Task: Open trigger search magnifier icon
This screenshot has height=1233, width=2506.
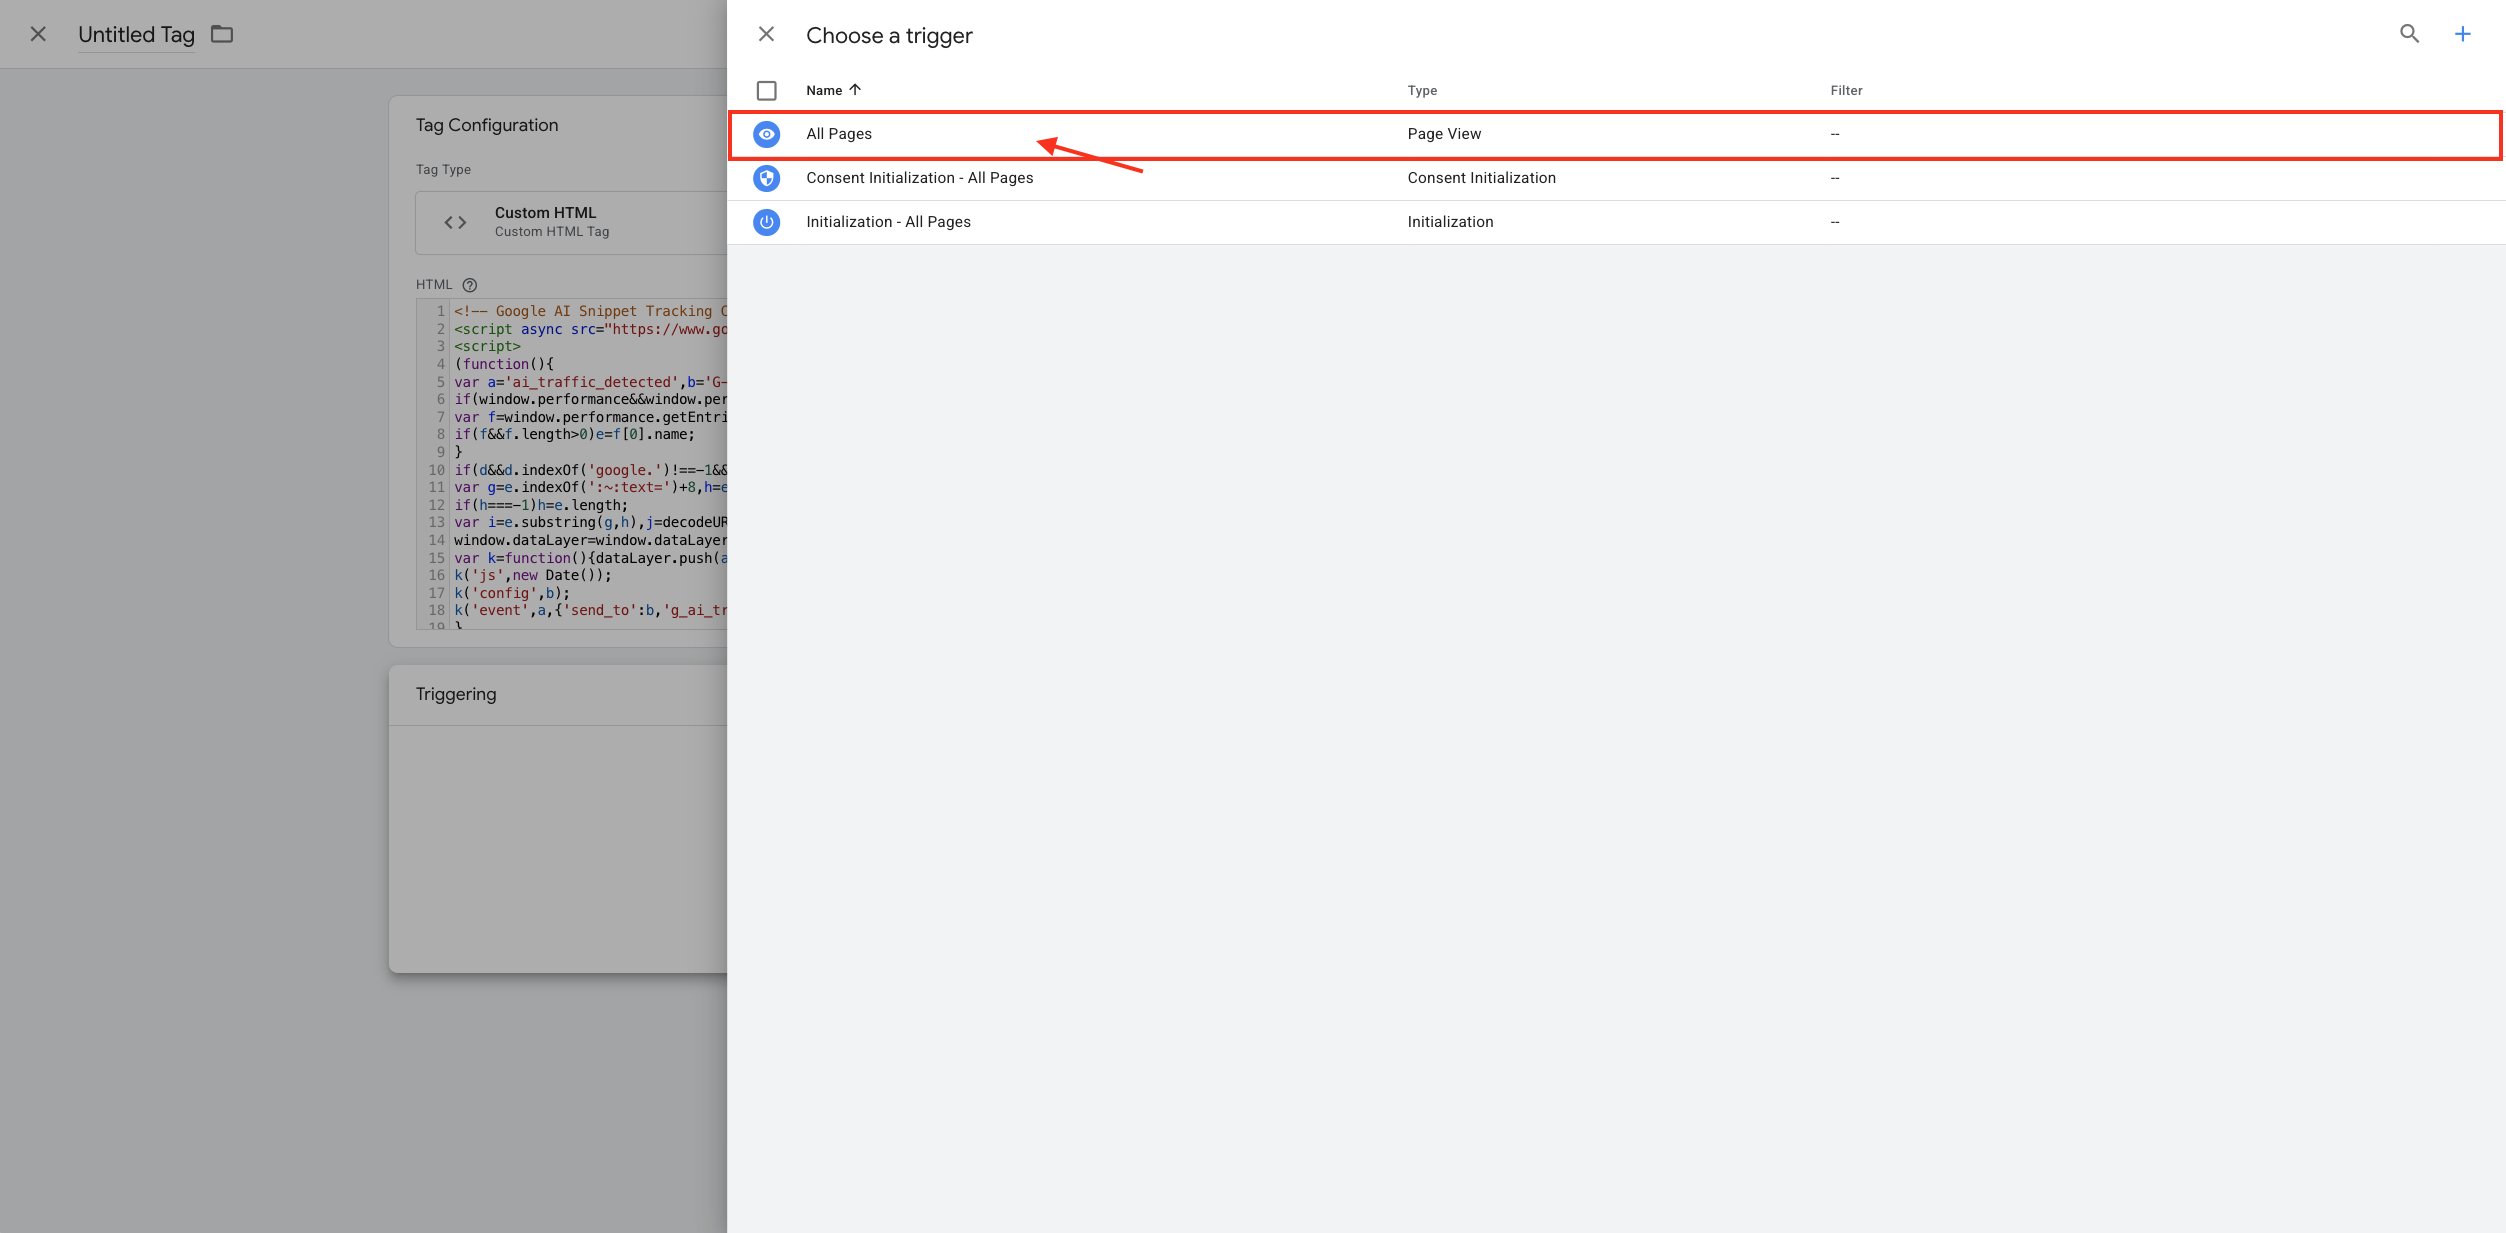Action: point(2409,34)
